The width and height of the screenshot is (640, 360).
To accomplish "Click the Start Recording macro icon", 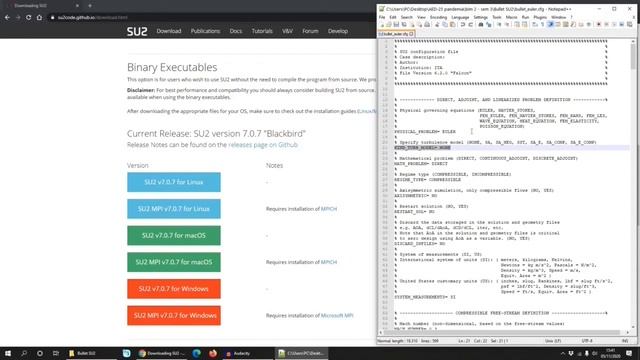I will (x=599, y=24).
